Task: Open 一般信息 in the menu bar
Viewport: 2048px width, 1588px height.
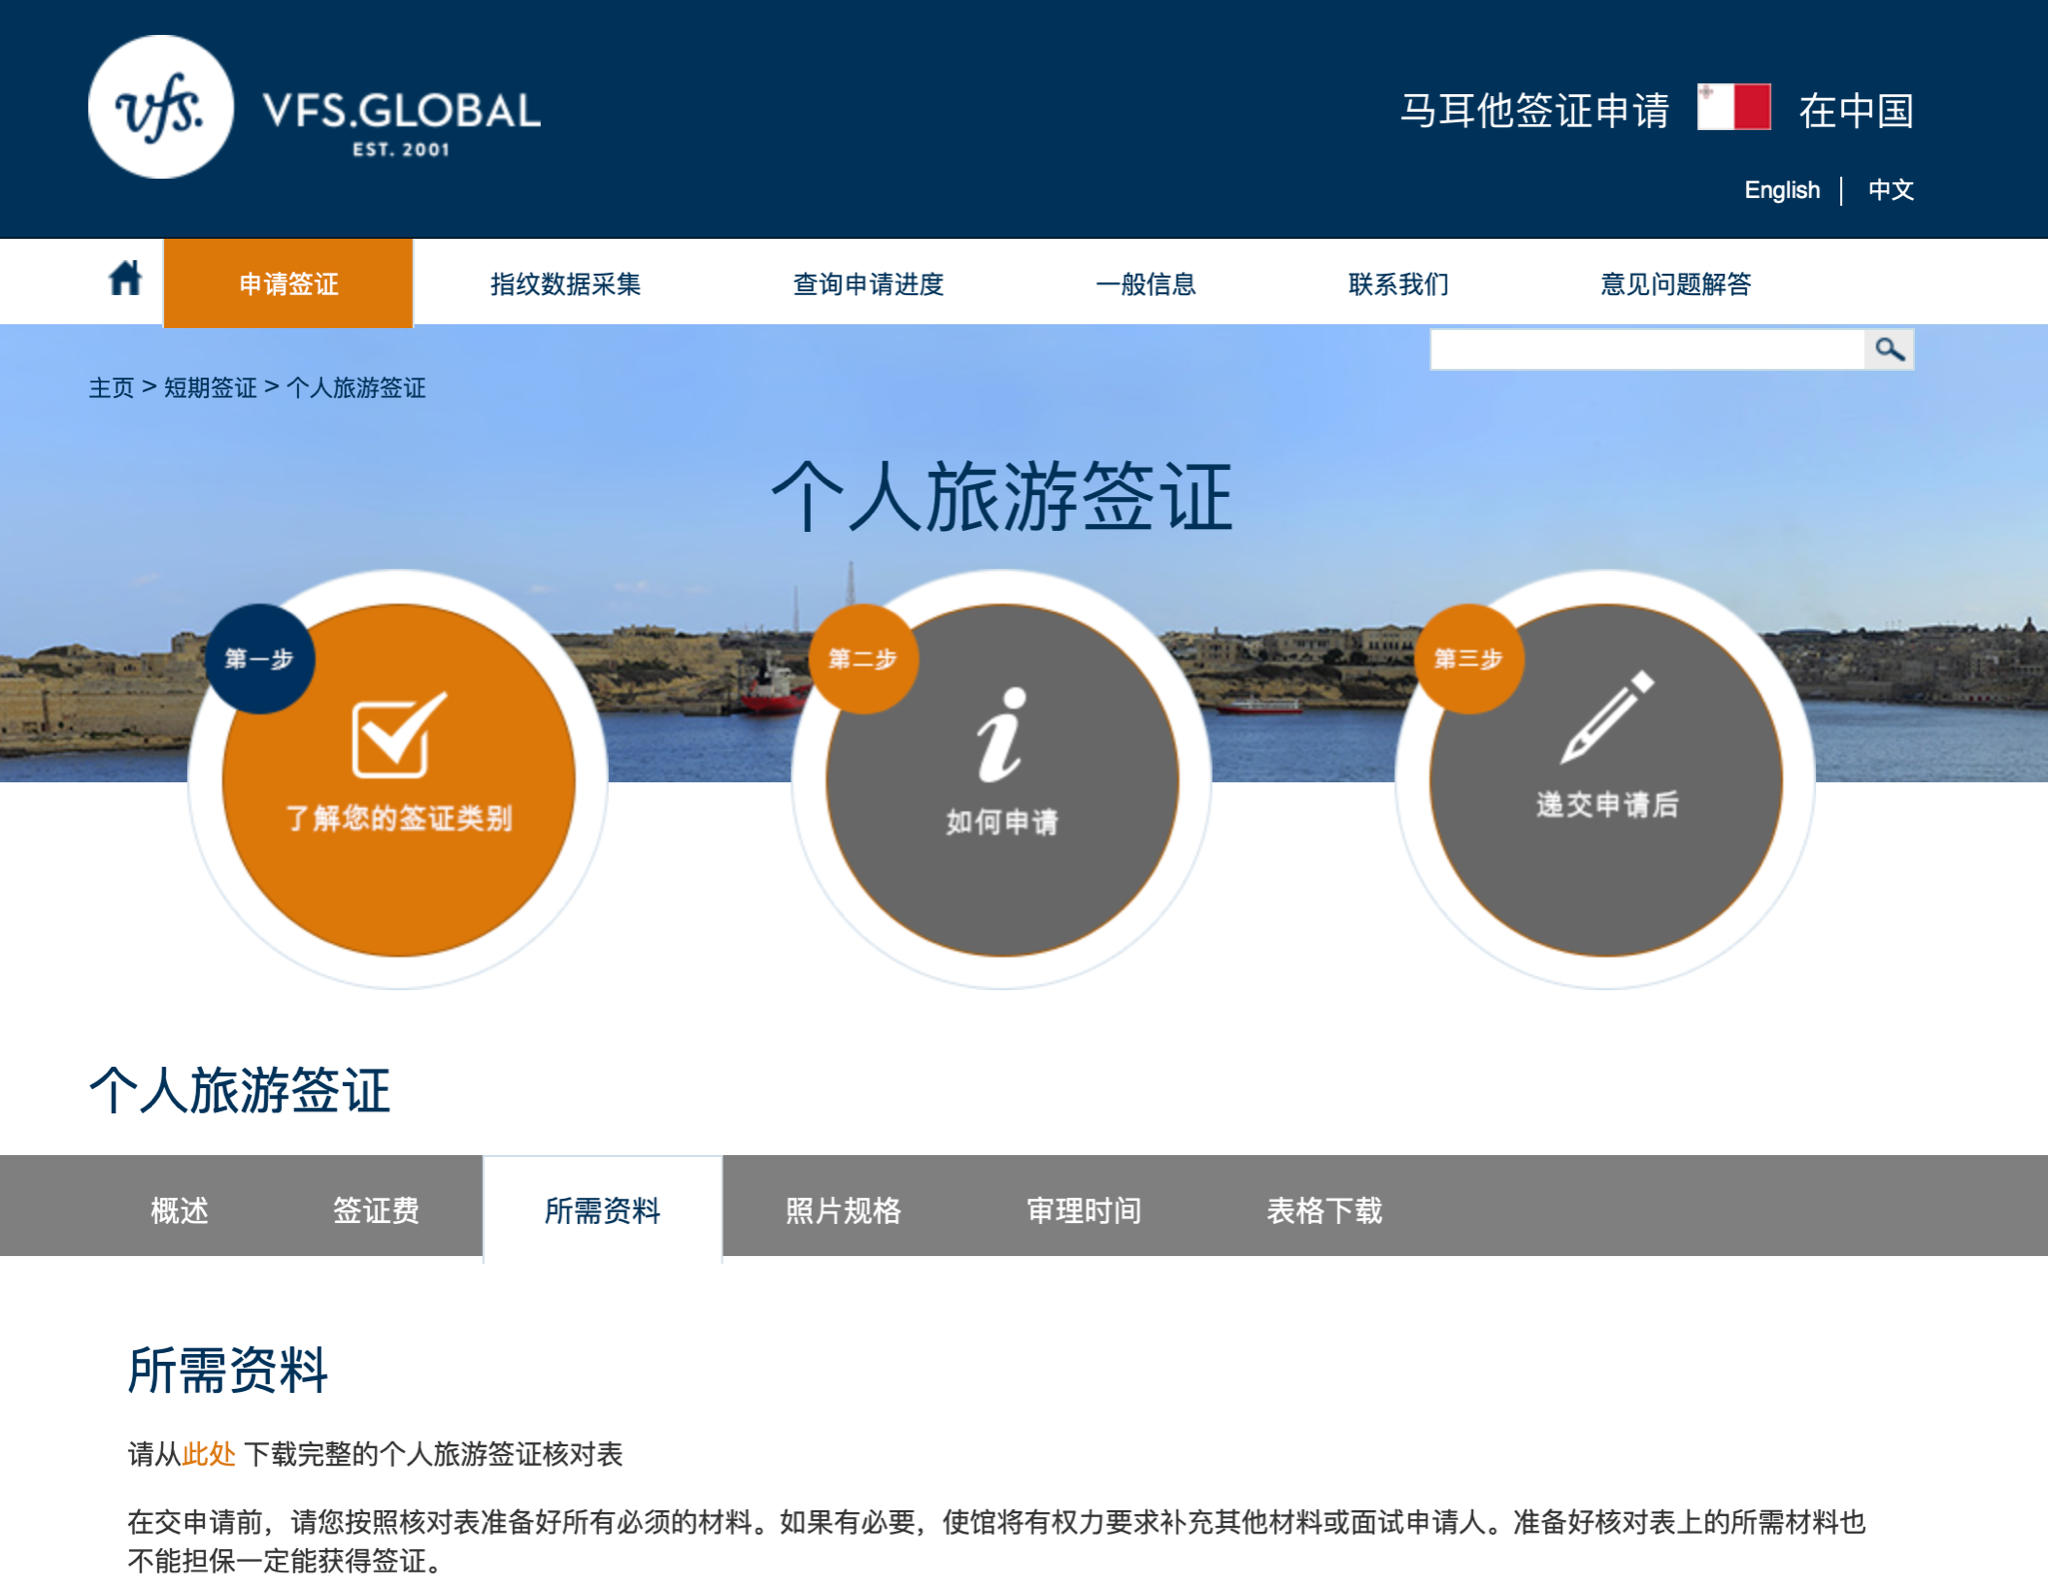Action: (1148, 283)
